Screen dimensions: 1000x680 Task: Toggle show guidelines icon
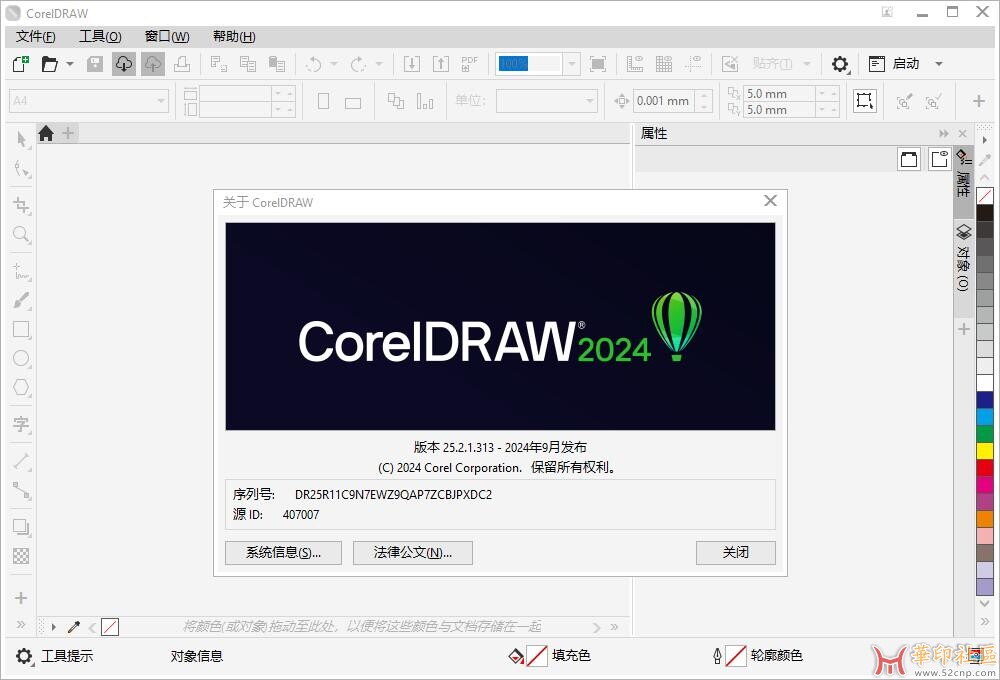(693, 64)
